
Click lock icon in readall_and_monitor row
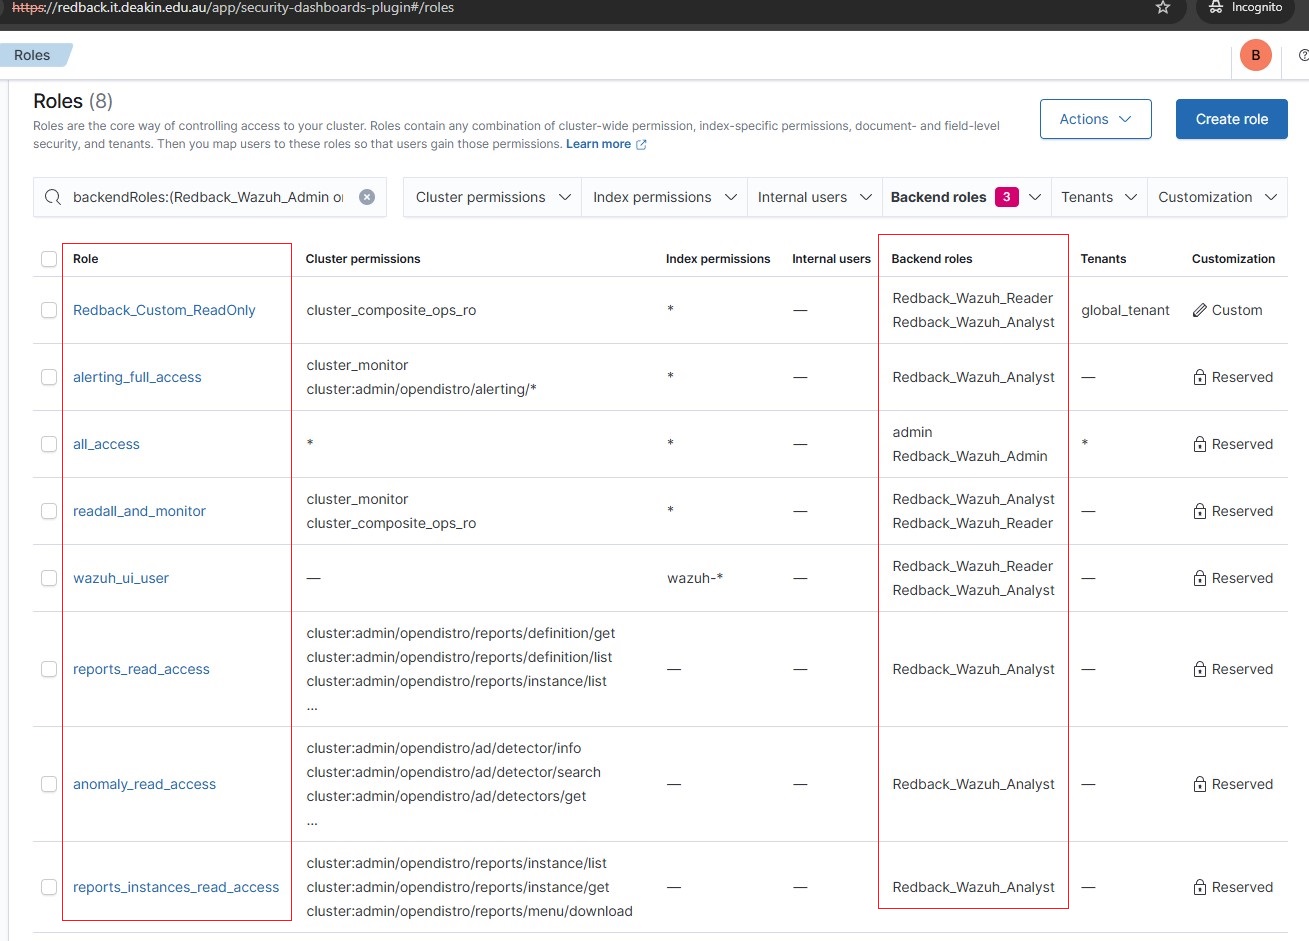coord(1200,511)
